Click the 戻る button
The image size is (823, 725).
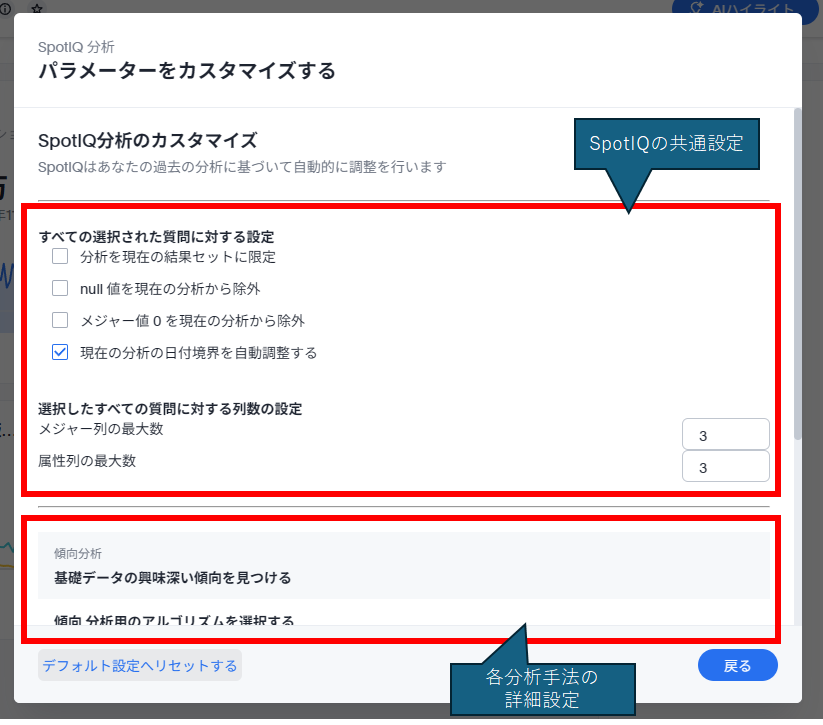point(737,665)
